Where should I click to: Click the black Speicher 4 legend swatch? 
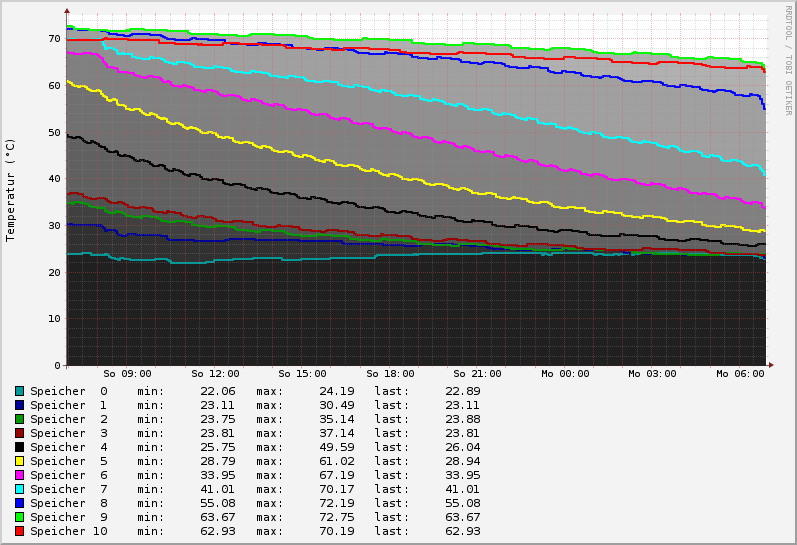[19, 447]
